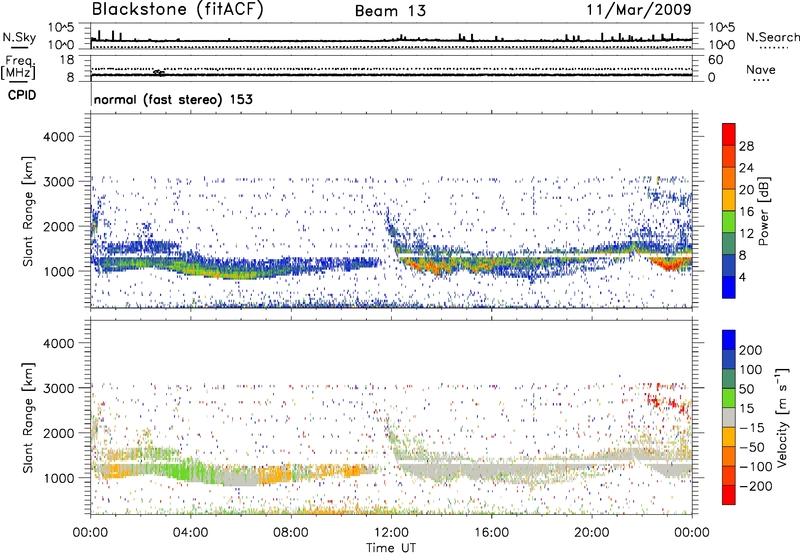Screen dimensions: 800x554
Task: Click the '4000' tick on the power panel
Action: point(58,137)
